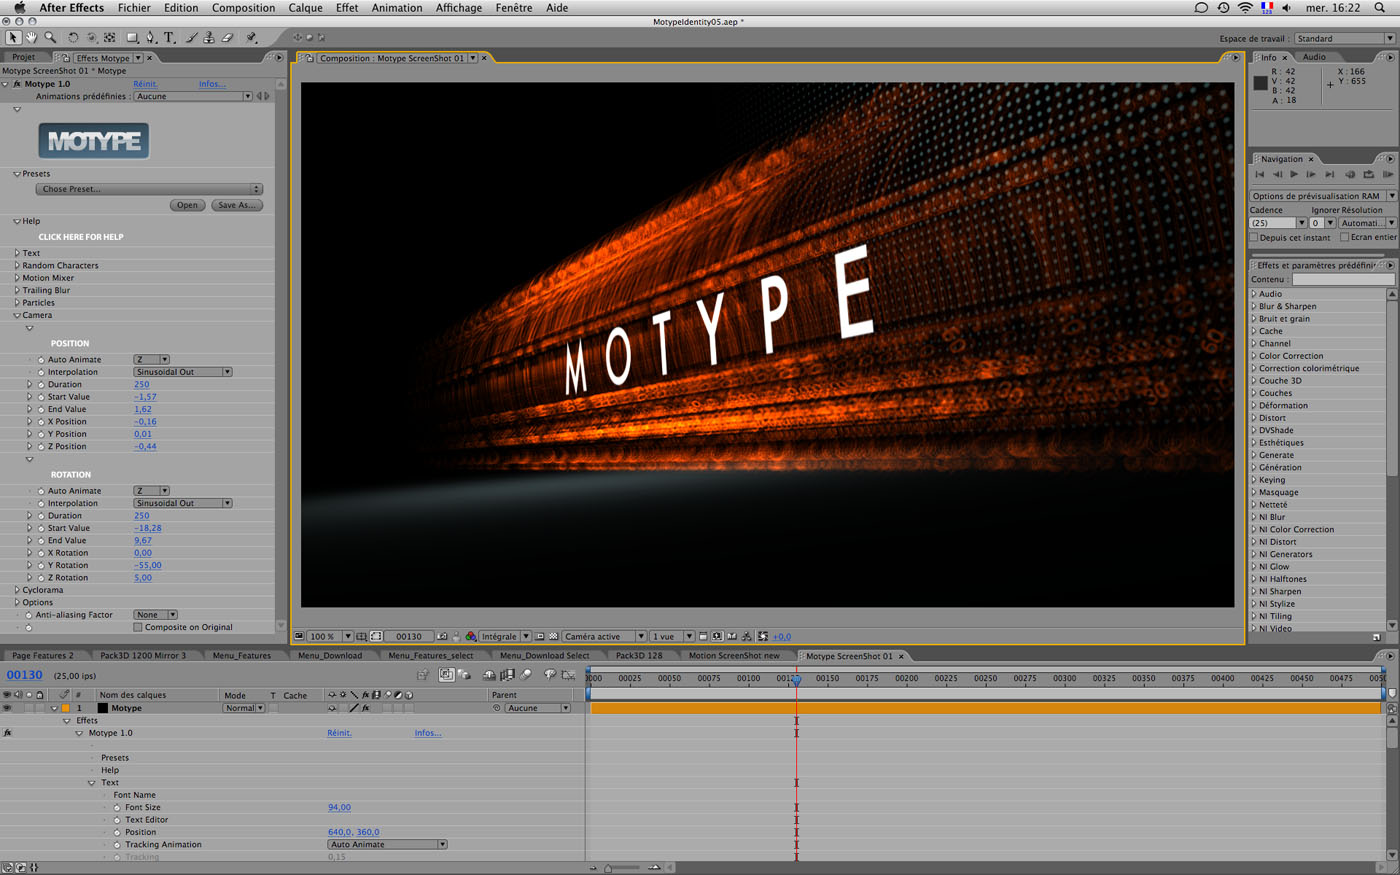Image resolution: width=1400 pixels, height=875 pixels.
Task: Toggle the brainstorm icon in timeline header
Action: point(550,675)
